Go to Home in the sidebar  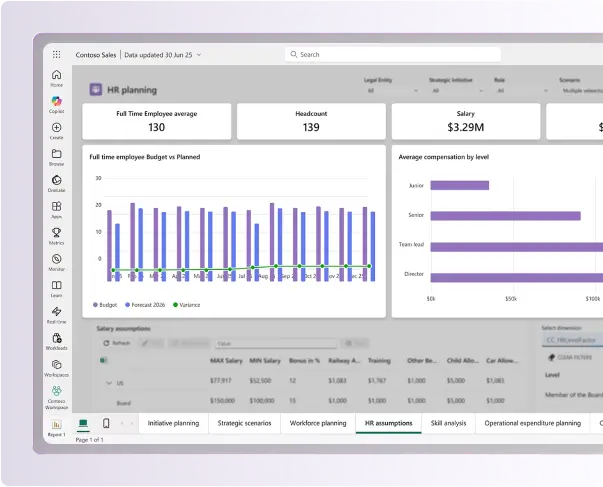coord(56,77)
